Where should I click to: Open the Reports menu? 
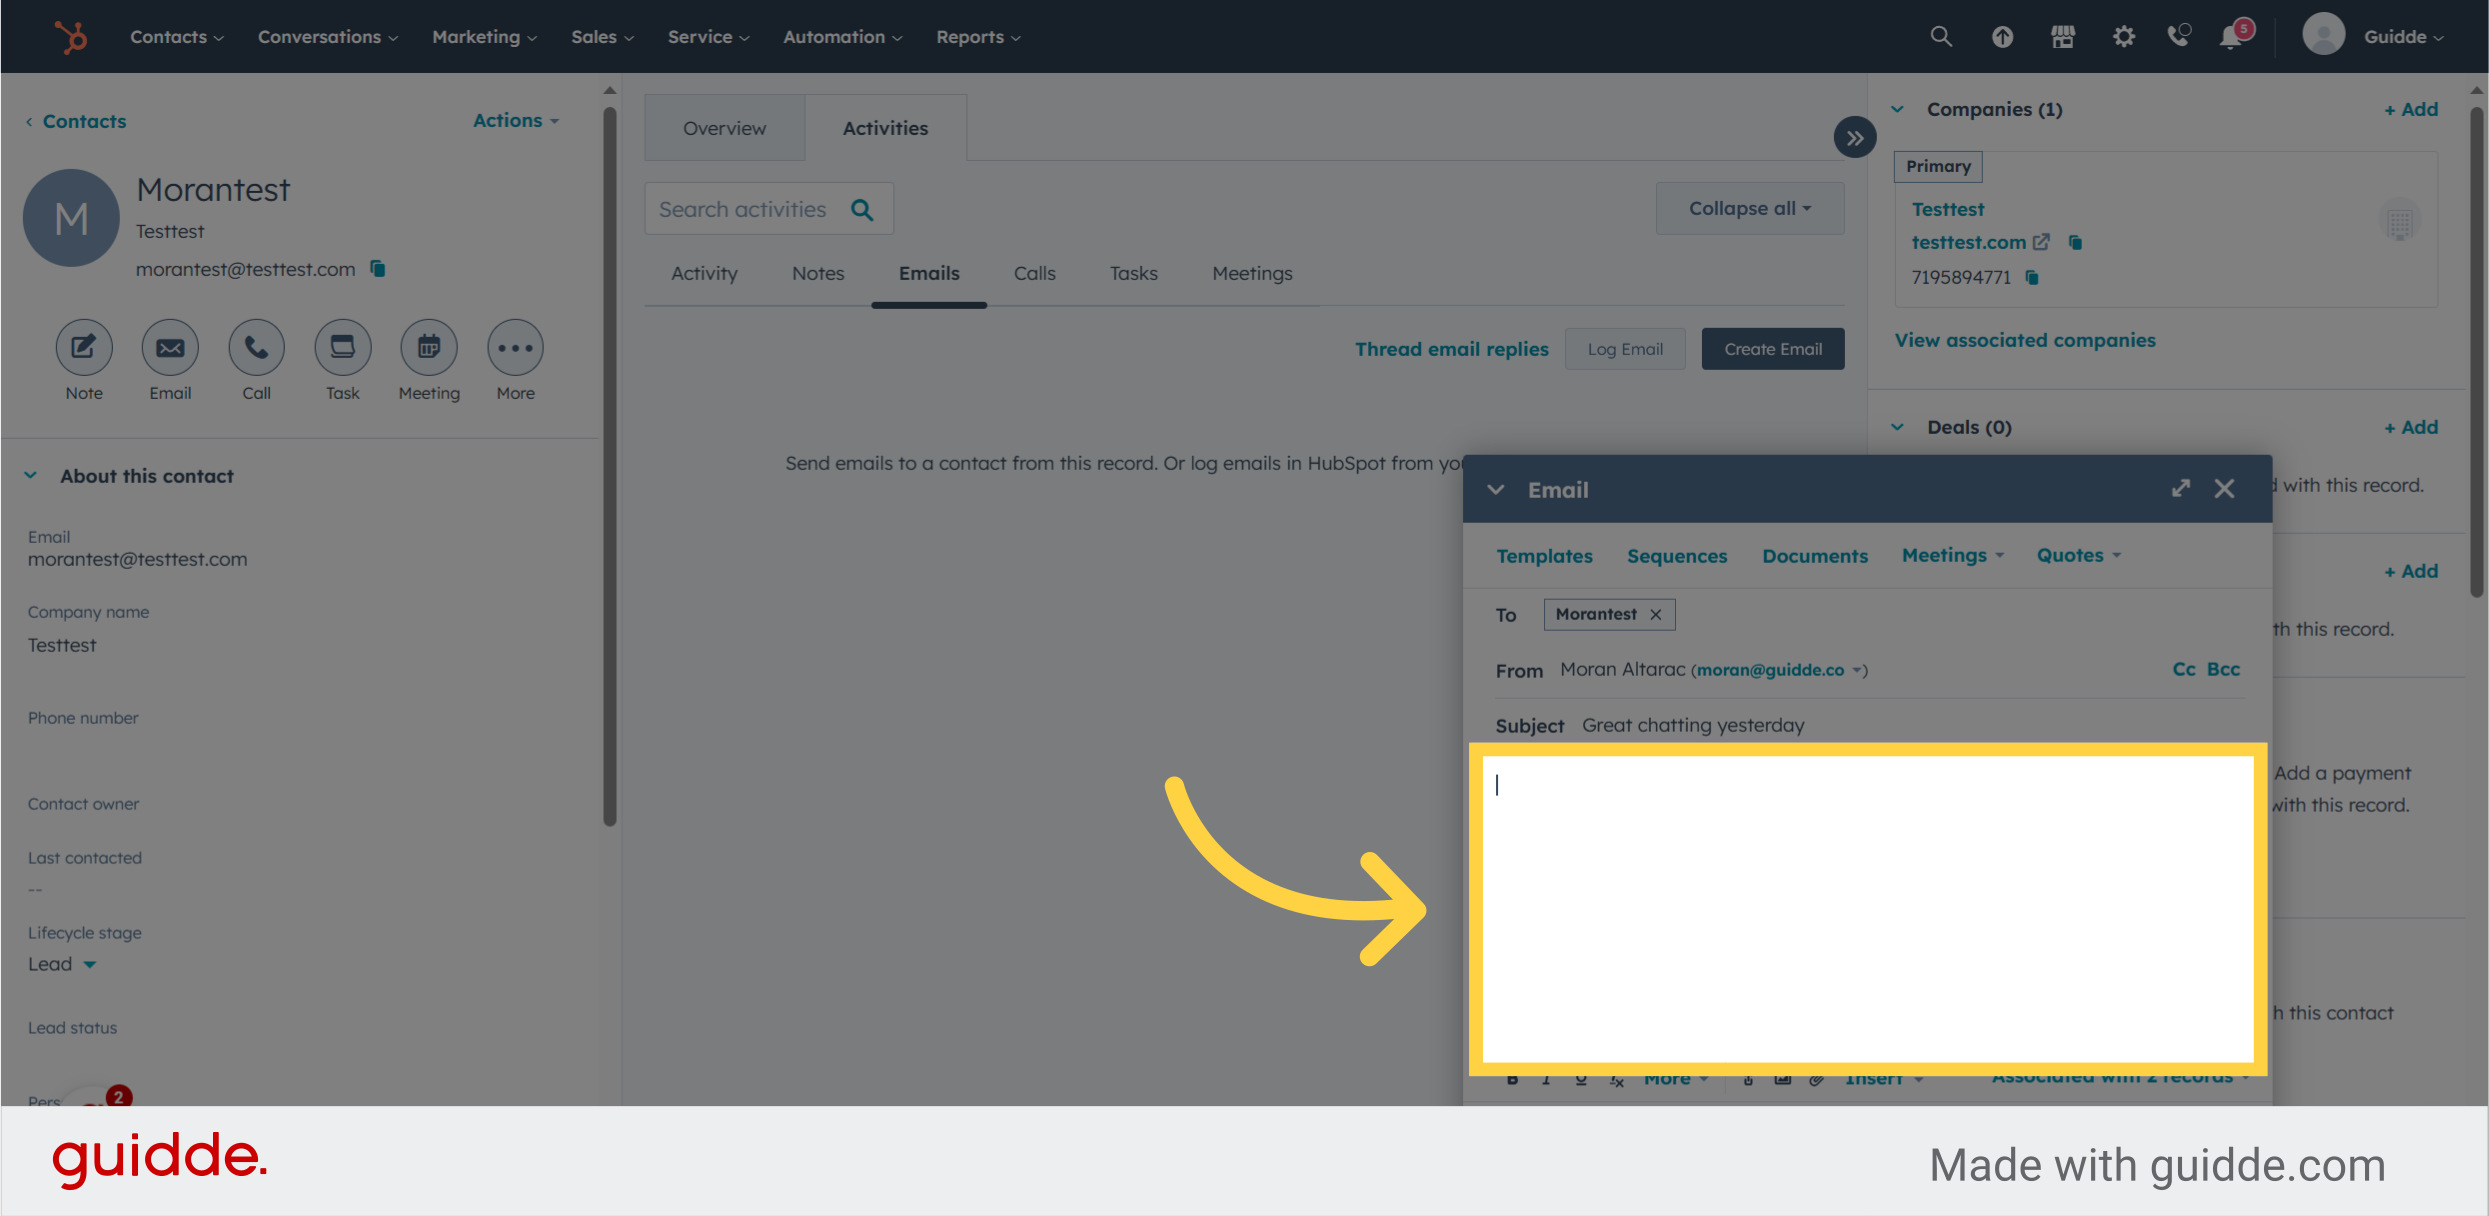978,37
